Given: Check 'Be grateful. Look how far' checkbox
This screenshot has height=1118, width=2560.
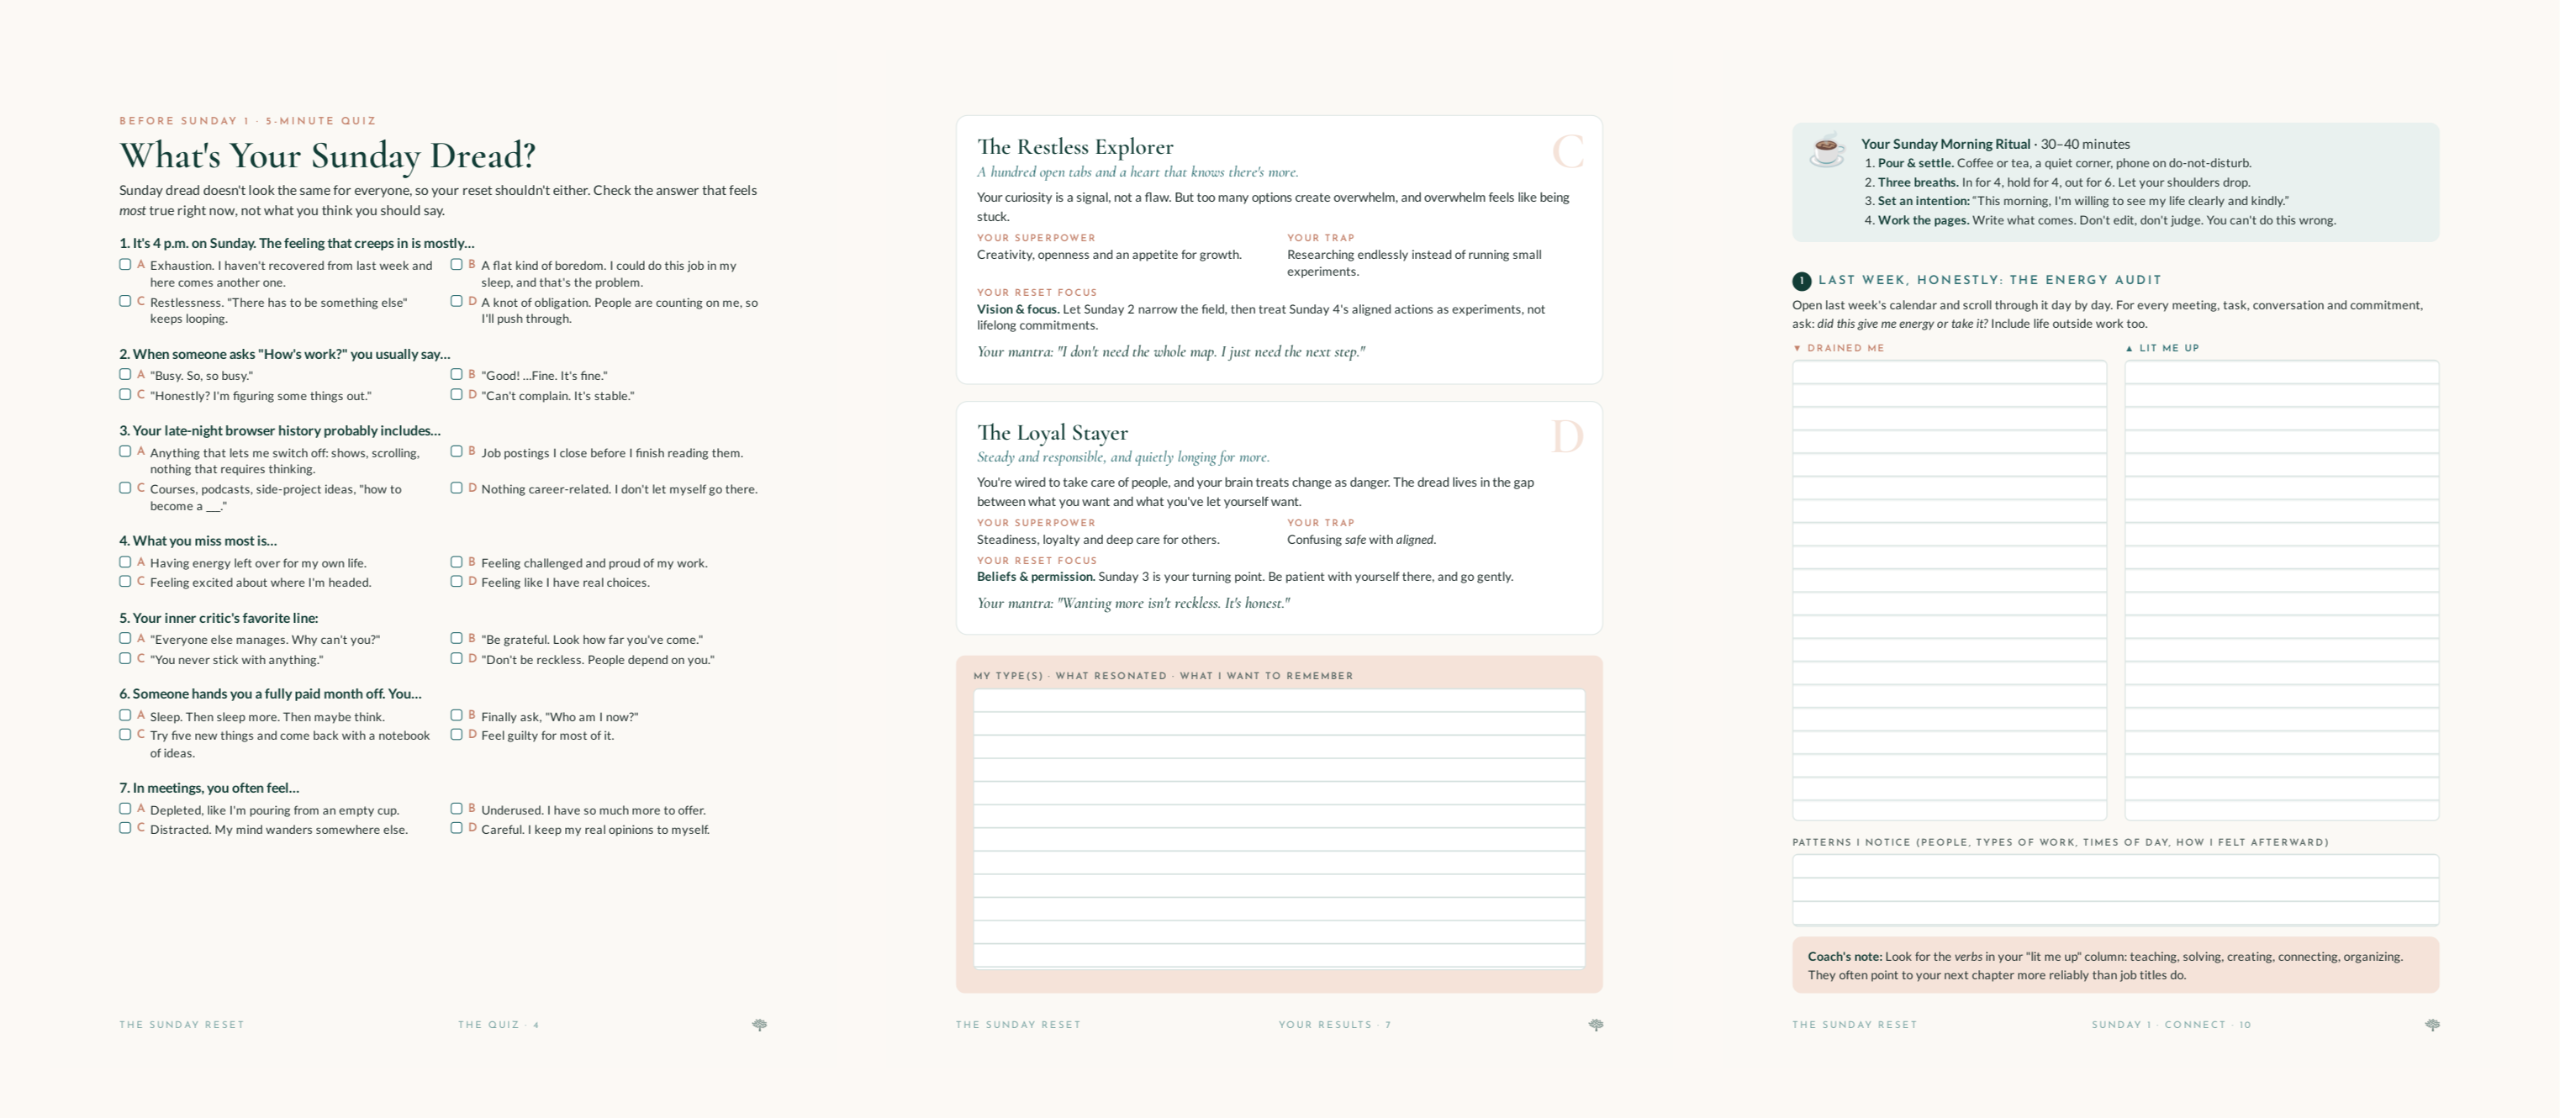Looking at the screenshot, I should 456,638.
